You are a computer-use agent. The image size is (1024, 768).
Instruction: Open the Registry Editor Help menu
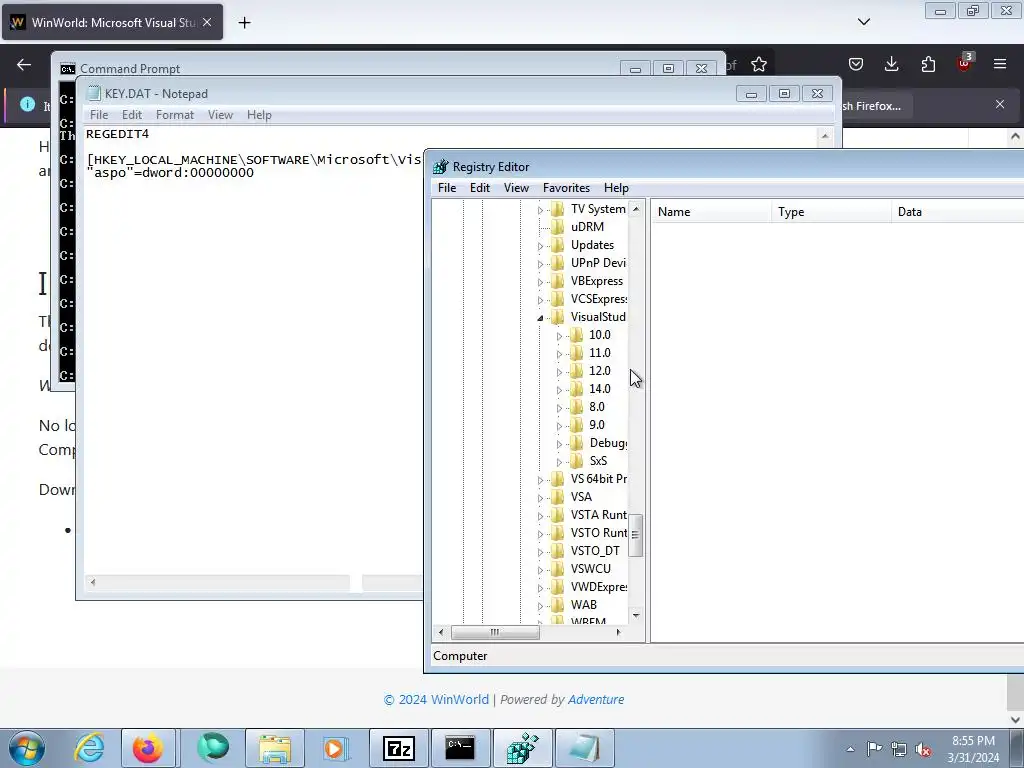[x=616, y=188]
